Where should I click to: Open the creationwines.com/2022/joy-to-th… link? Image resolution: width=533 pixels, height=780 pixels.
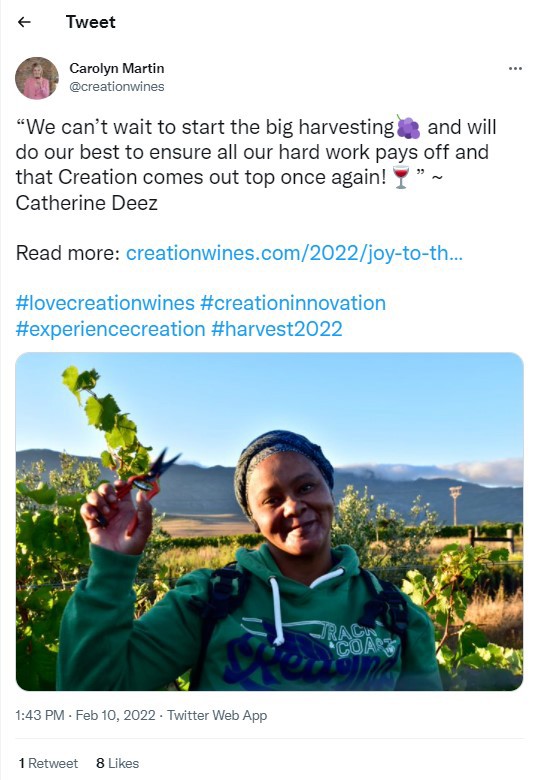[294, 253]
